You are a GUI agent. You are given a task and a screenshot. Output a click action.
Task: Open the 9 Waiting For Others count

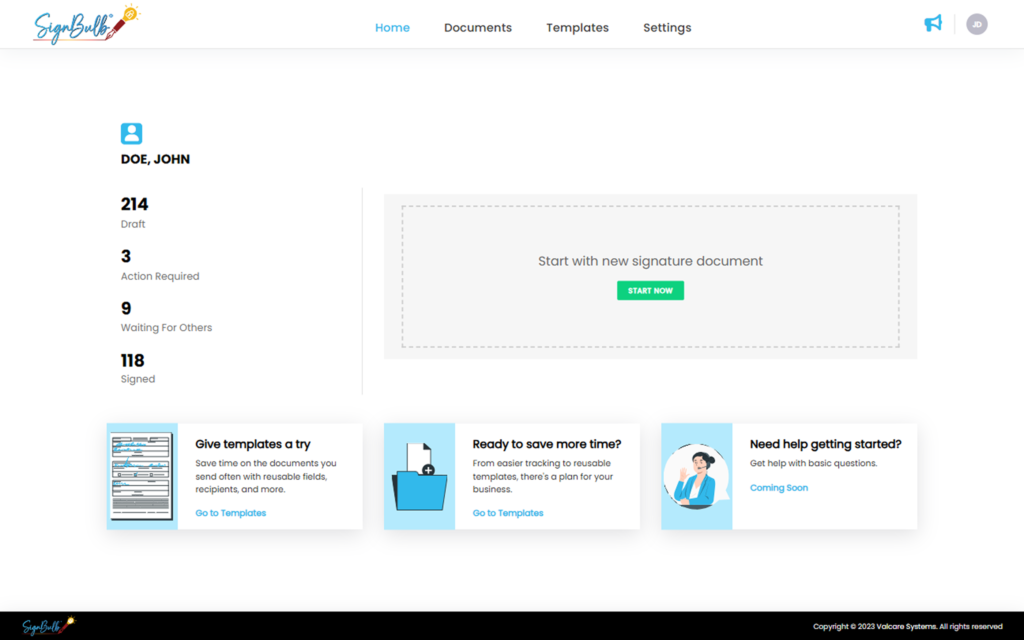[166, 317]
